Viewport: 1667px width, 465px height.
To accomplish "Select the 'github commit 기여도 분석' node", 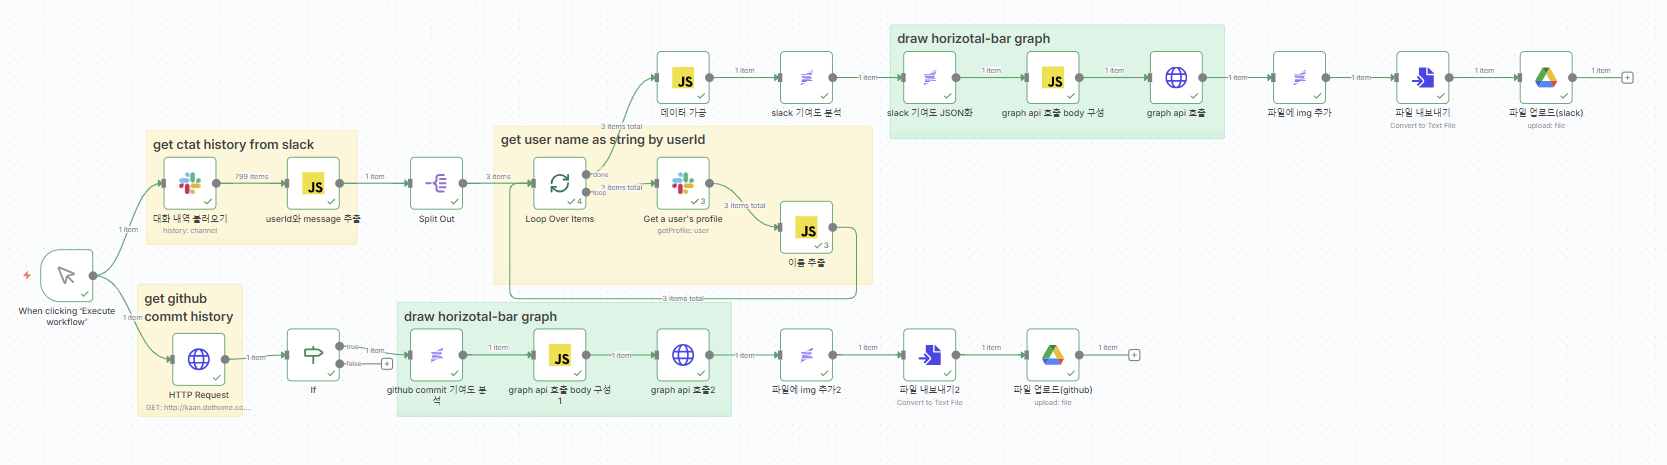I will coord(436,355).
